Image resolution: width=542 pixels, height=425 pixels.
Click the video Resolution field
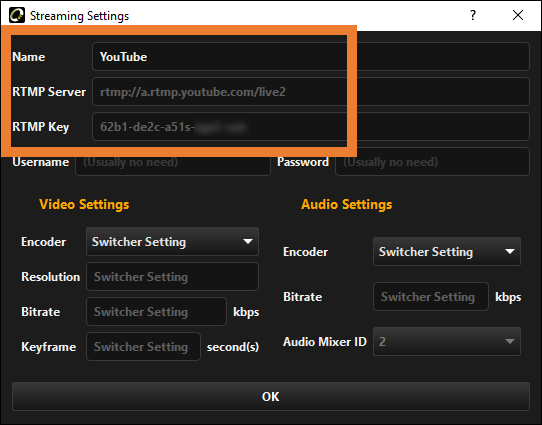(172, 277)
